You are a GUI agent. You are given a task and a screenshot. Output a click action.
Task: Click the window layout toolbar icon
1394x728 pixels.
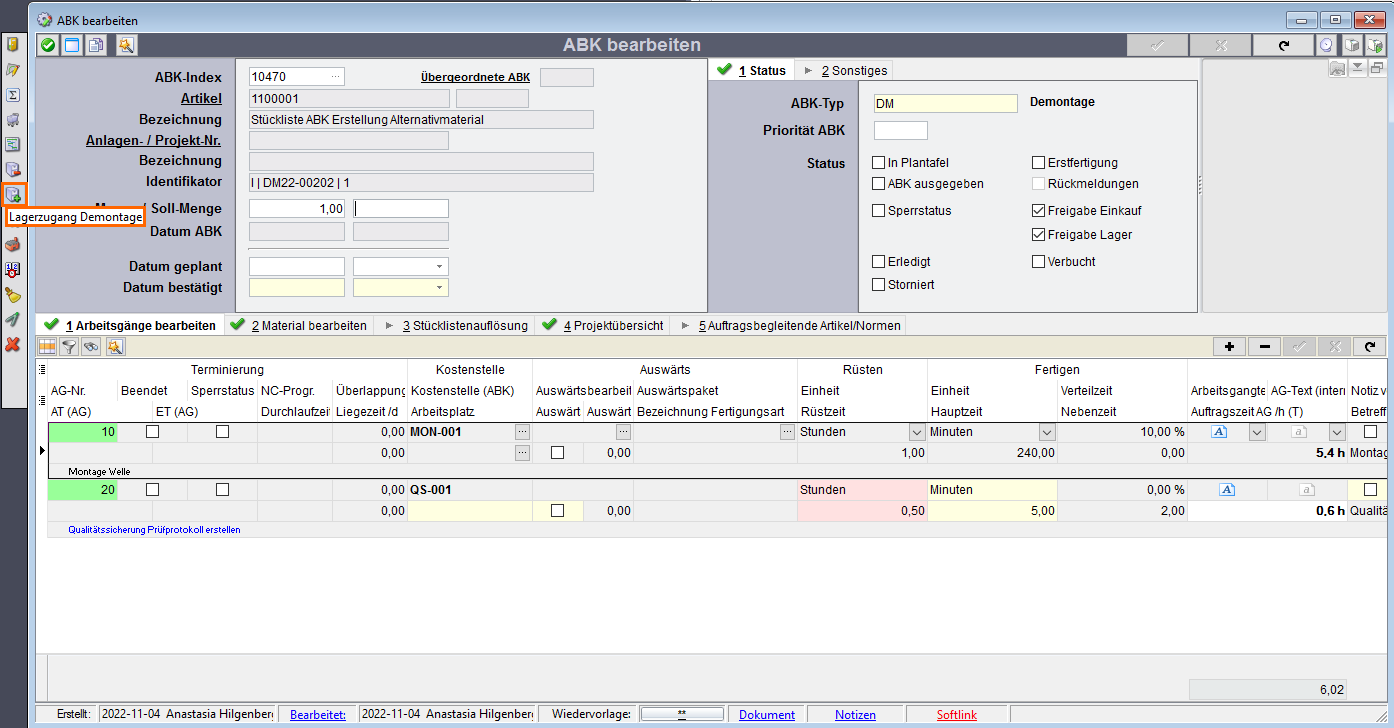click(72, 45)
